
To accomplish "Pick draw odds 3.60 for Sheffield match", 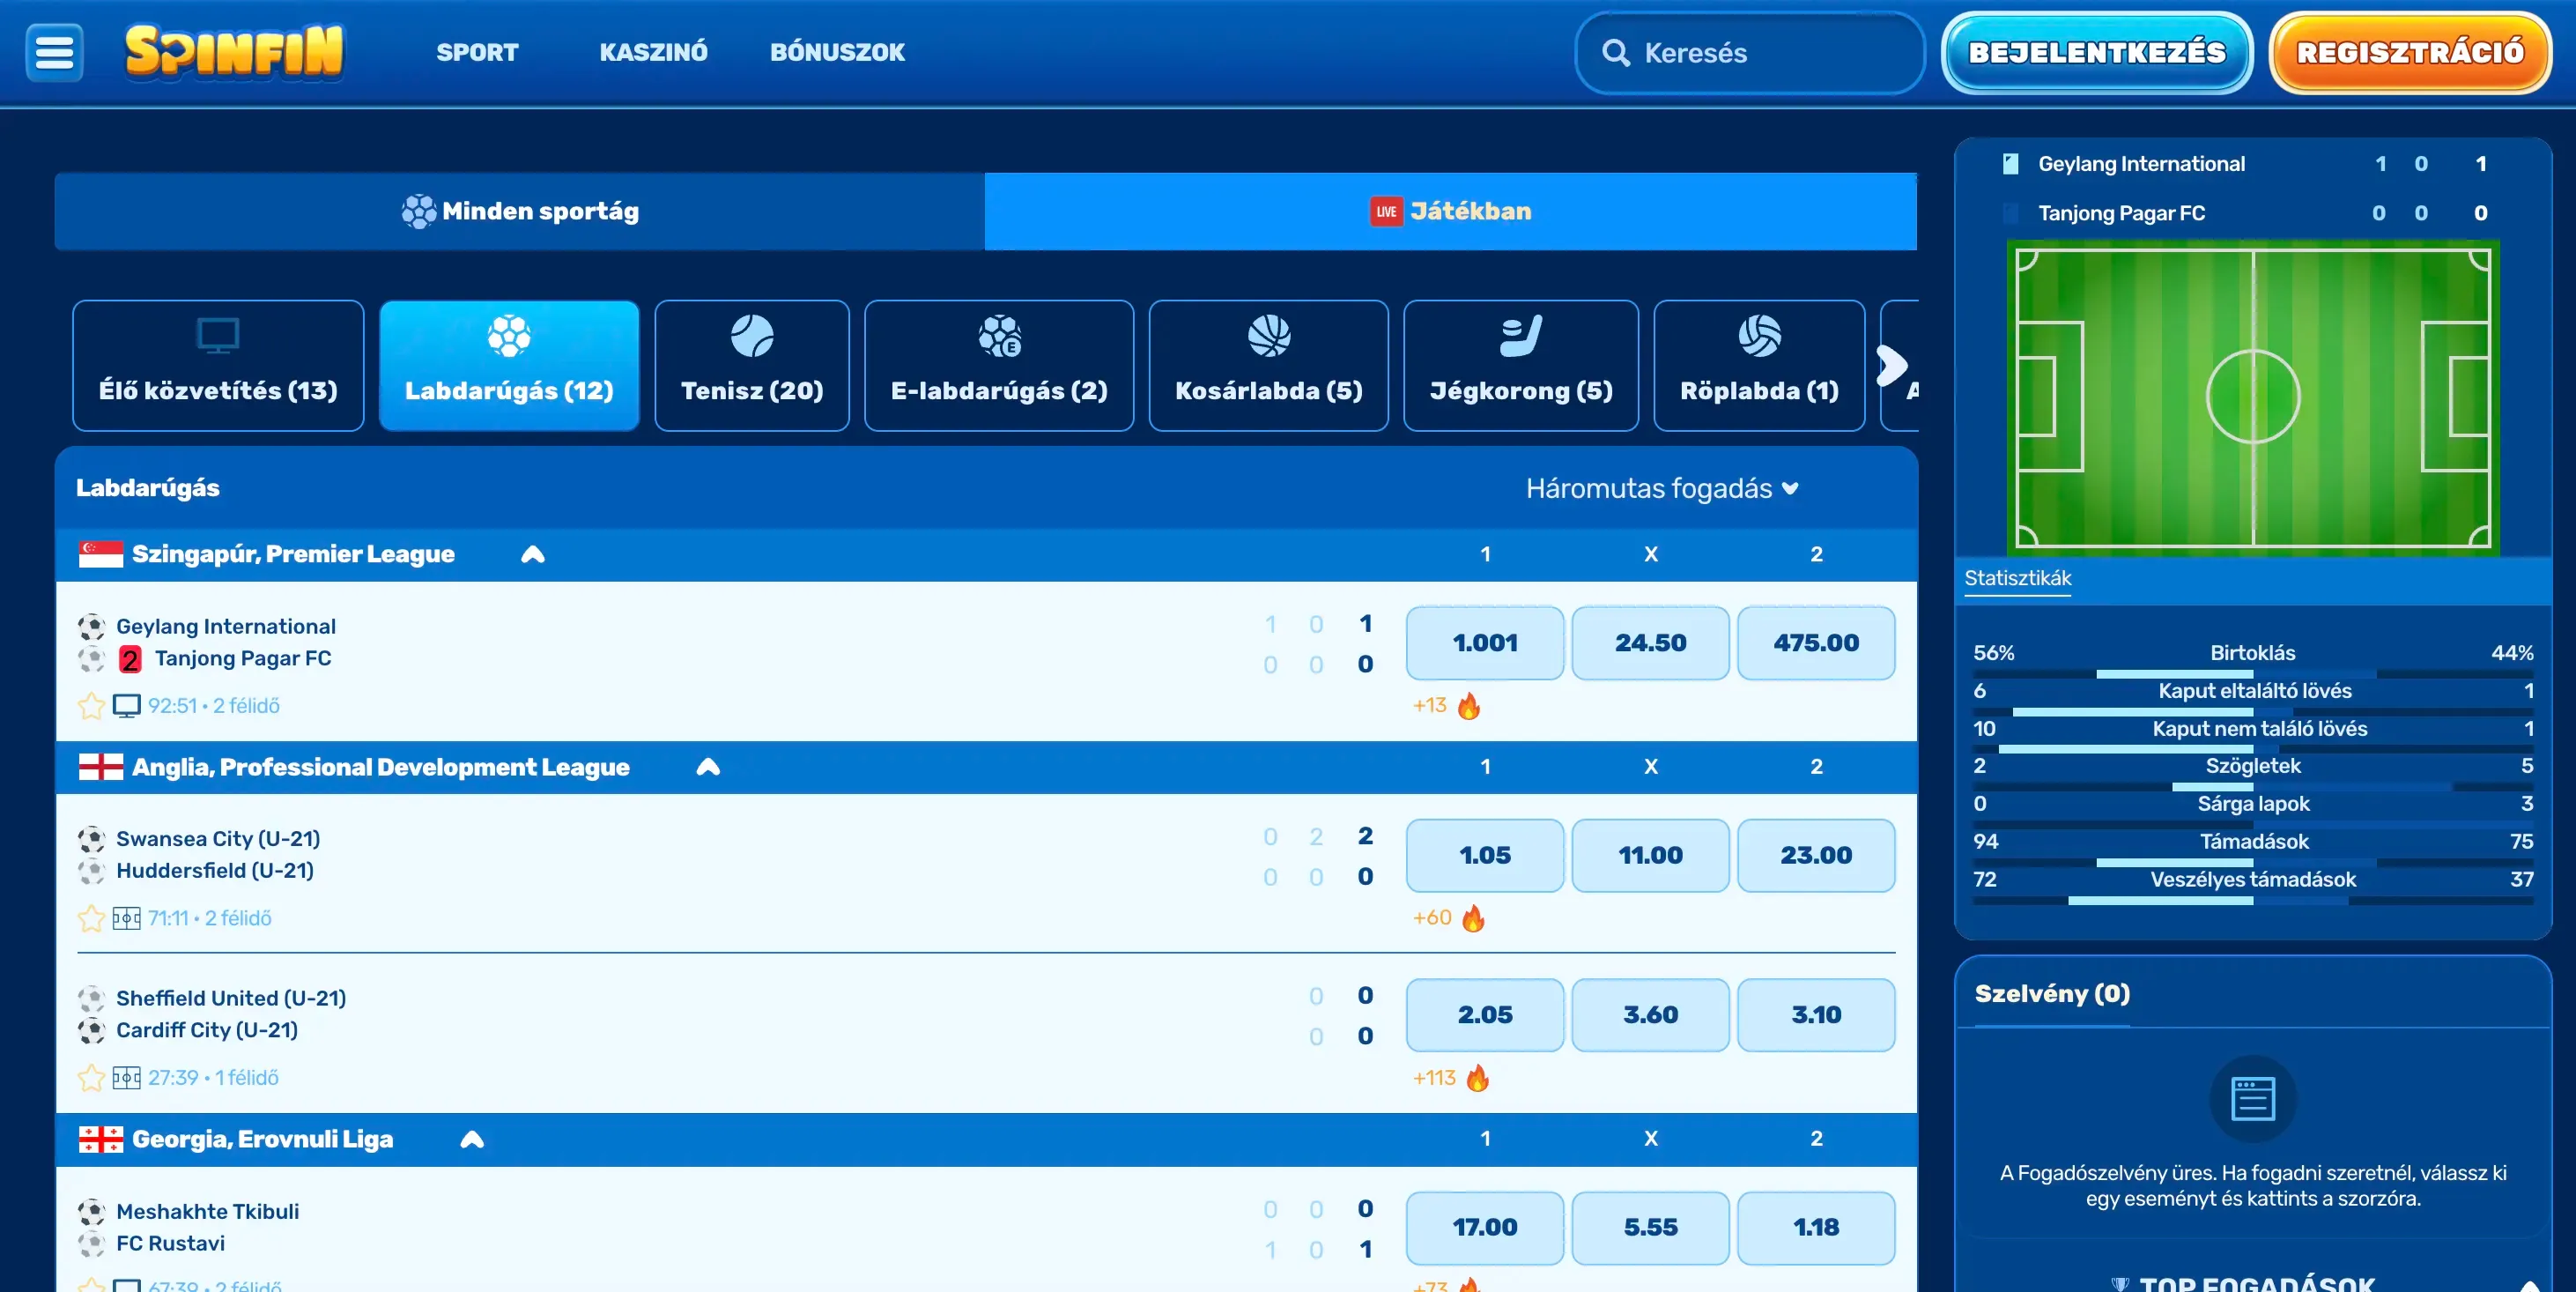I will 1650,1015.
